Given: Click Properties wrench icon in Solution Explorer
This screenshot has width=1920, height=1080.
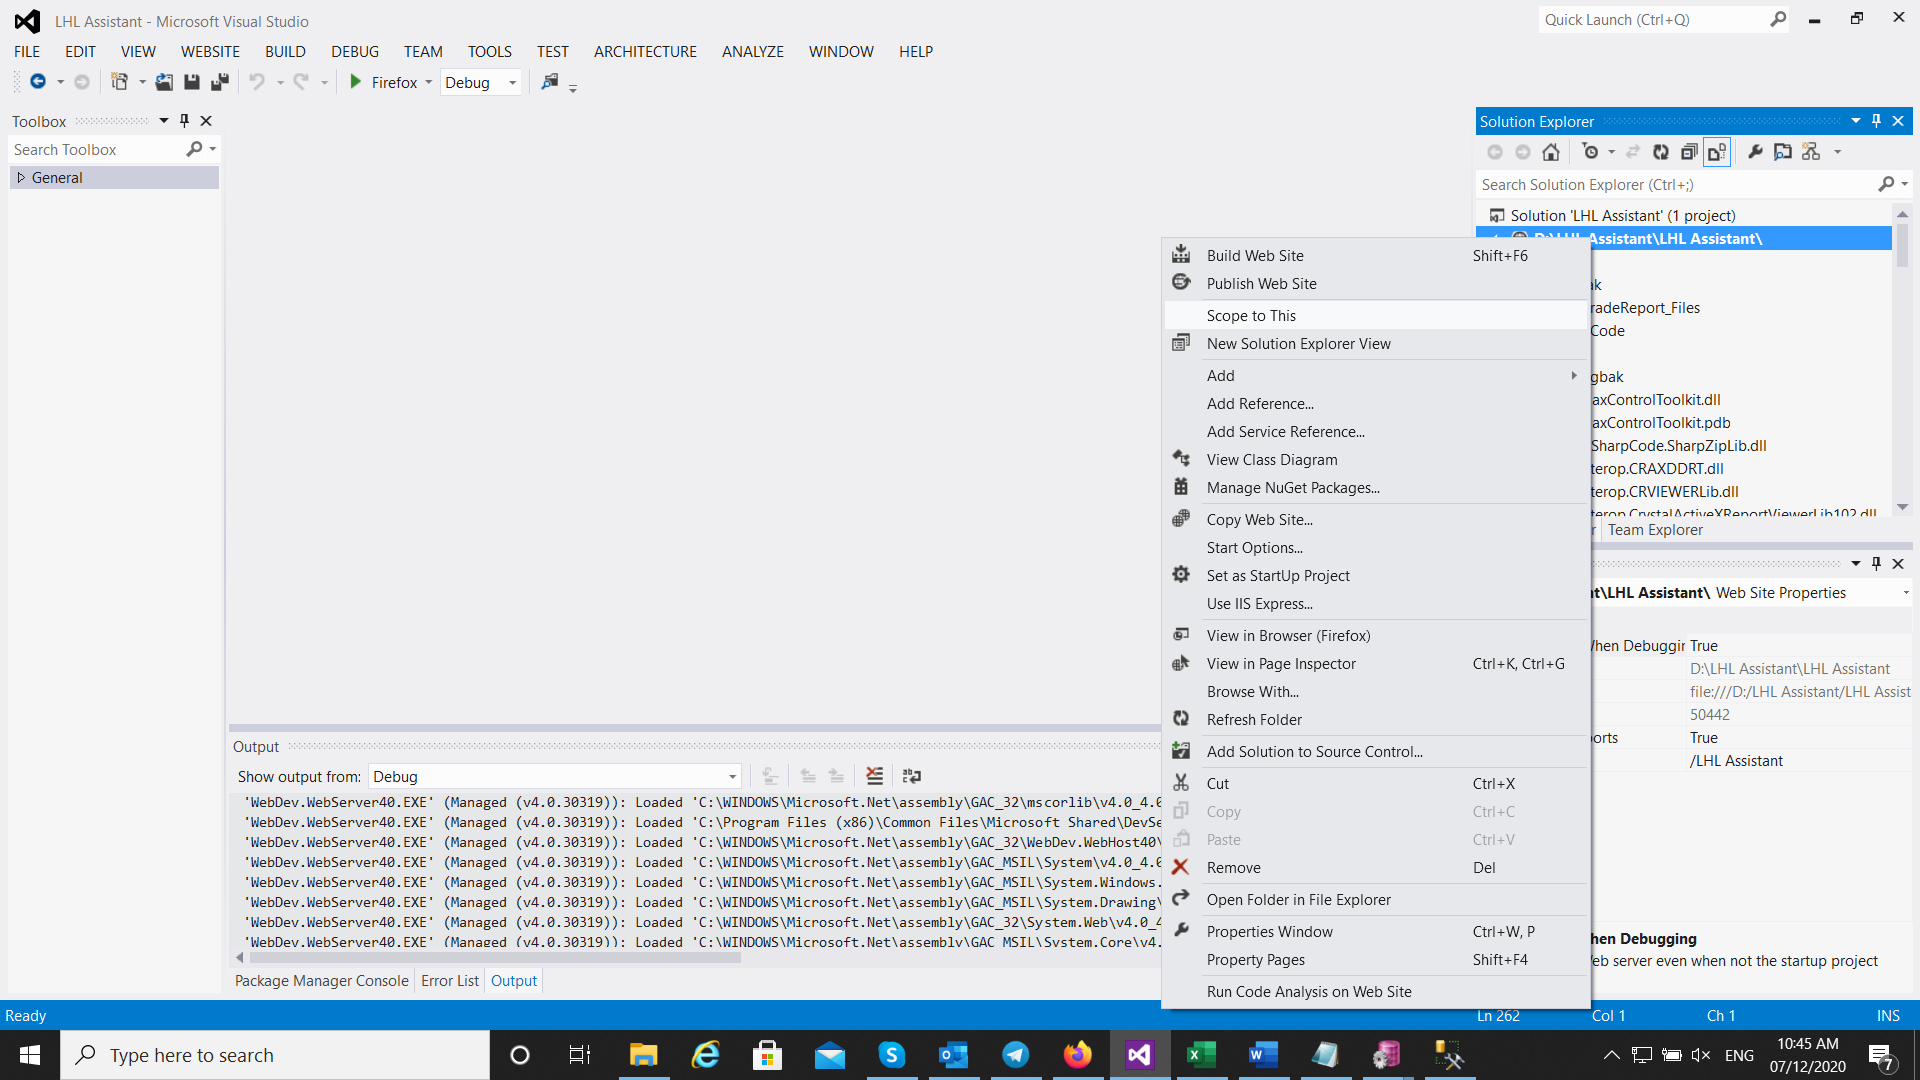Looking at the screenshot, I should pos(1755,152).
